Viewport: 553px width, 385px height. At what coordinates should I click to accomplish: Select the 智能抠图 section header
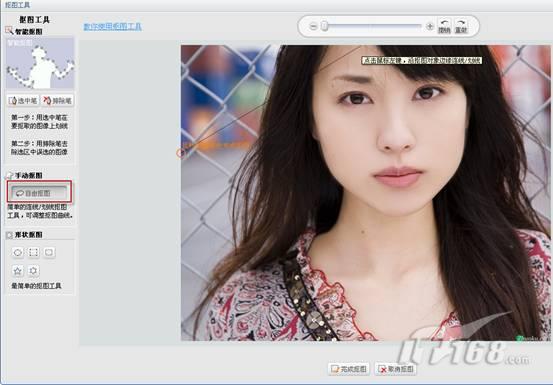click(24, 31)
